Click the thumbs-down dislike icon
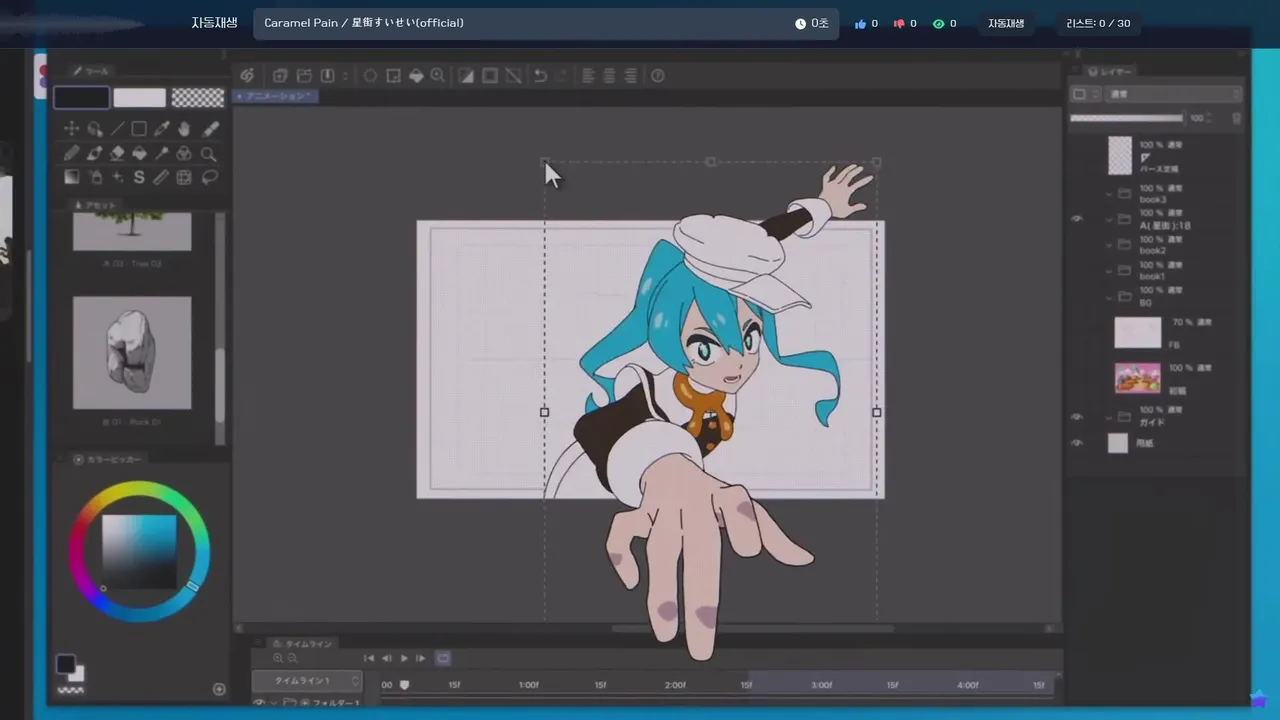This screenshot has width=1280, height=720. (x=899, y=24)
